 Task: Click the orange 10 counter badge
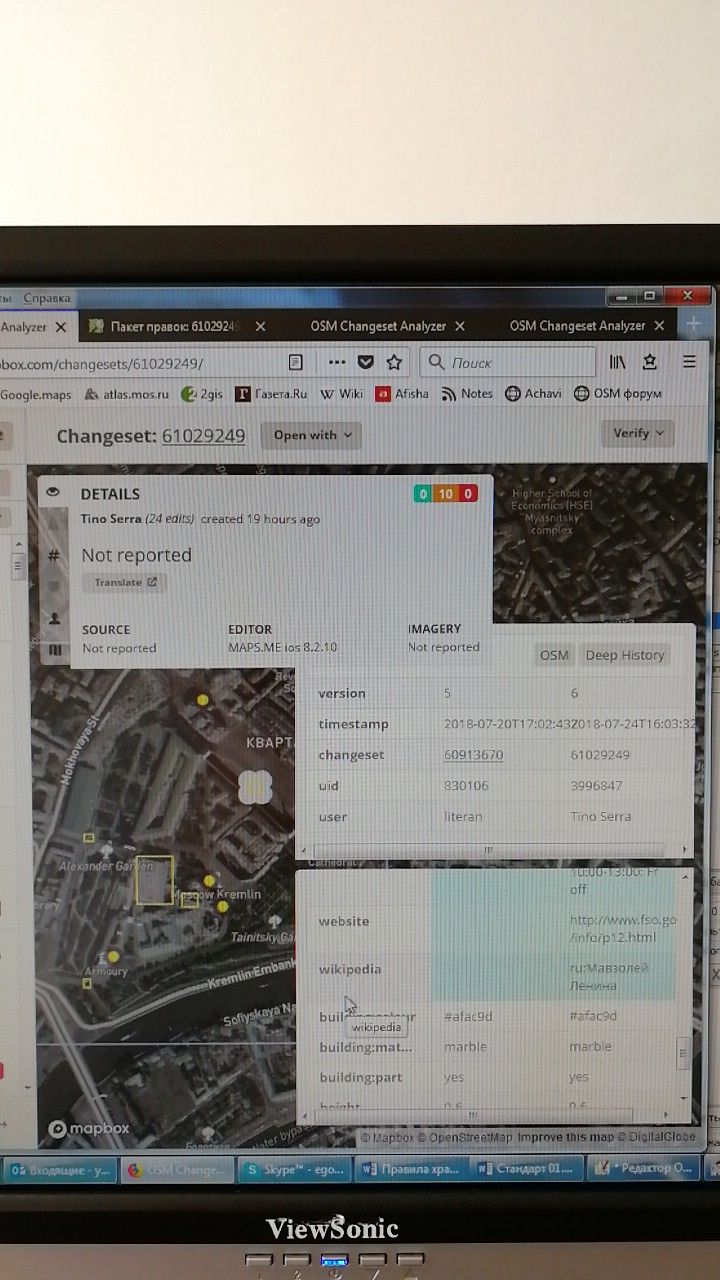(x=445, y=493)
